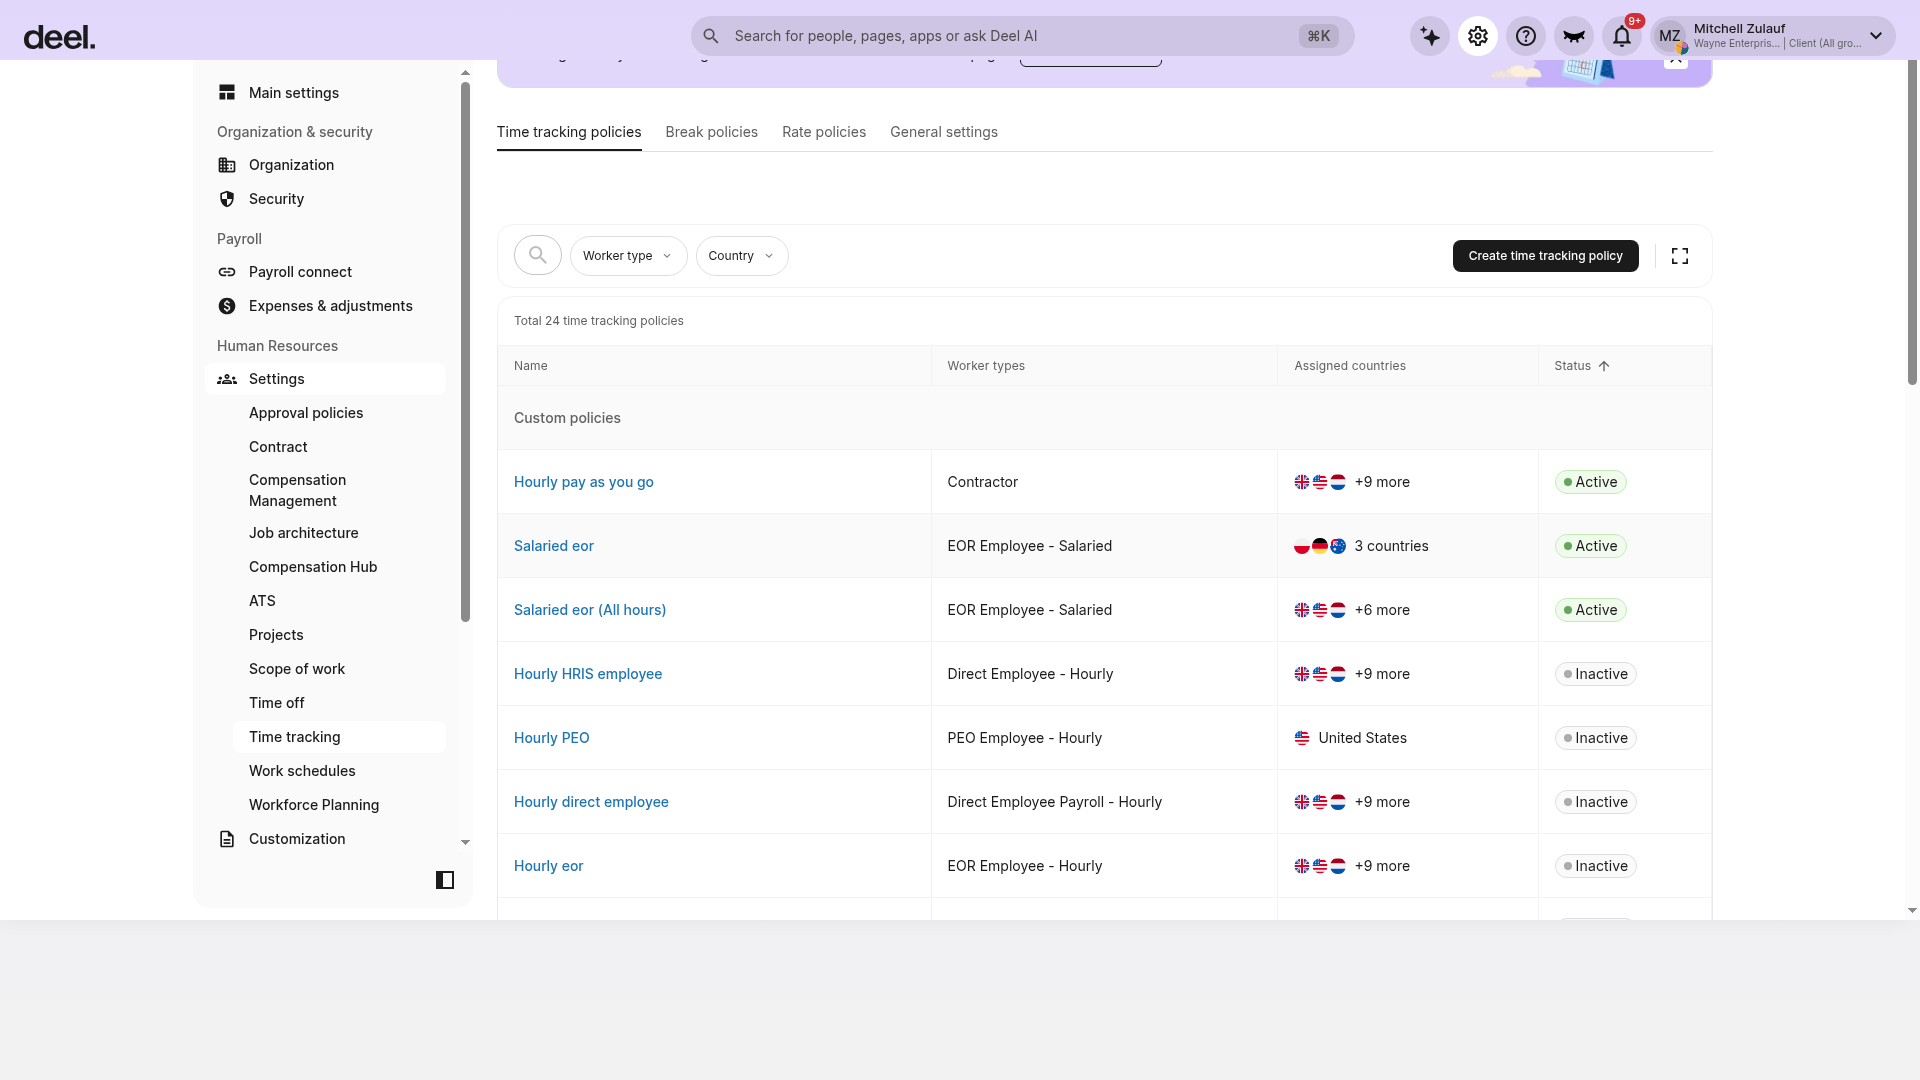This screenshot has height=1080, width=1920.
Task: Click the global search input field
Action: (x=1022, y=36)
